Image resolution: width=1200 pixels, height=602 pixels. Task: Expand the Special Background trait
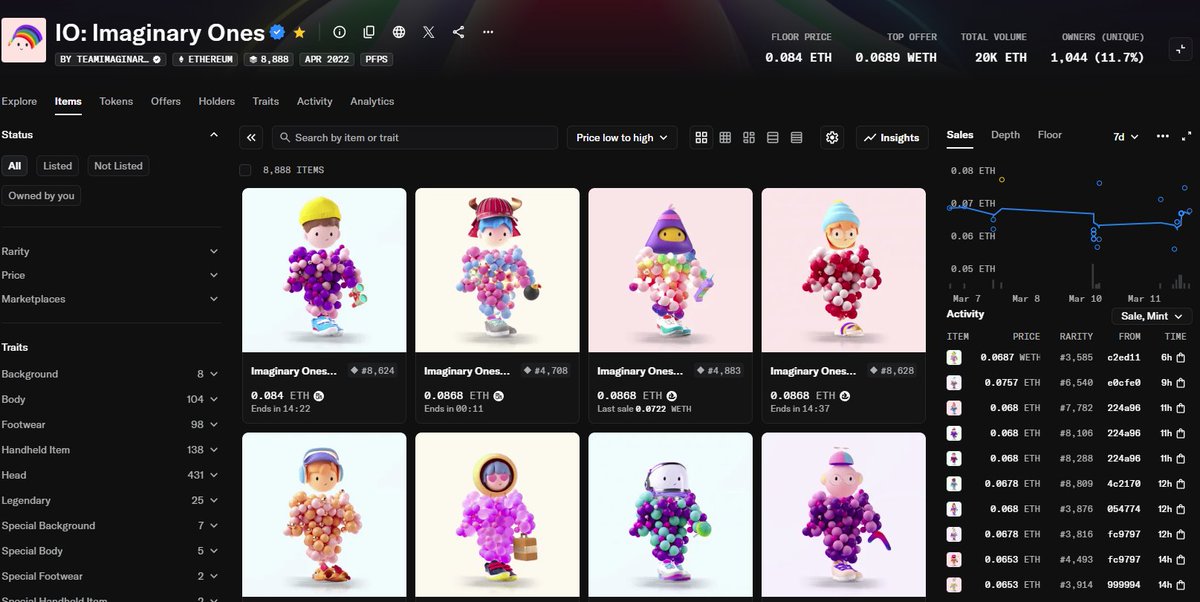click(110, 526)
